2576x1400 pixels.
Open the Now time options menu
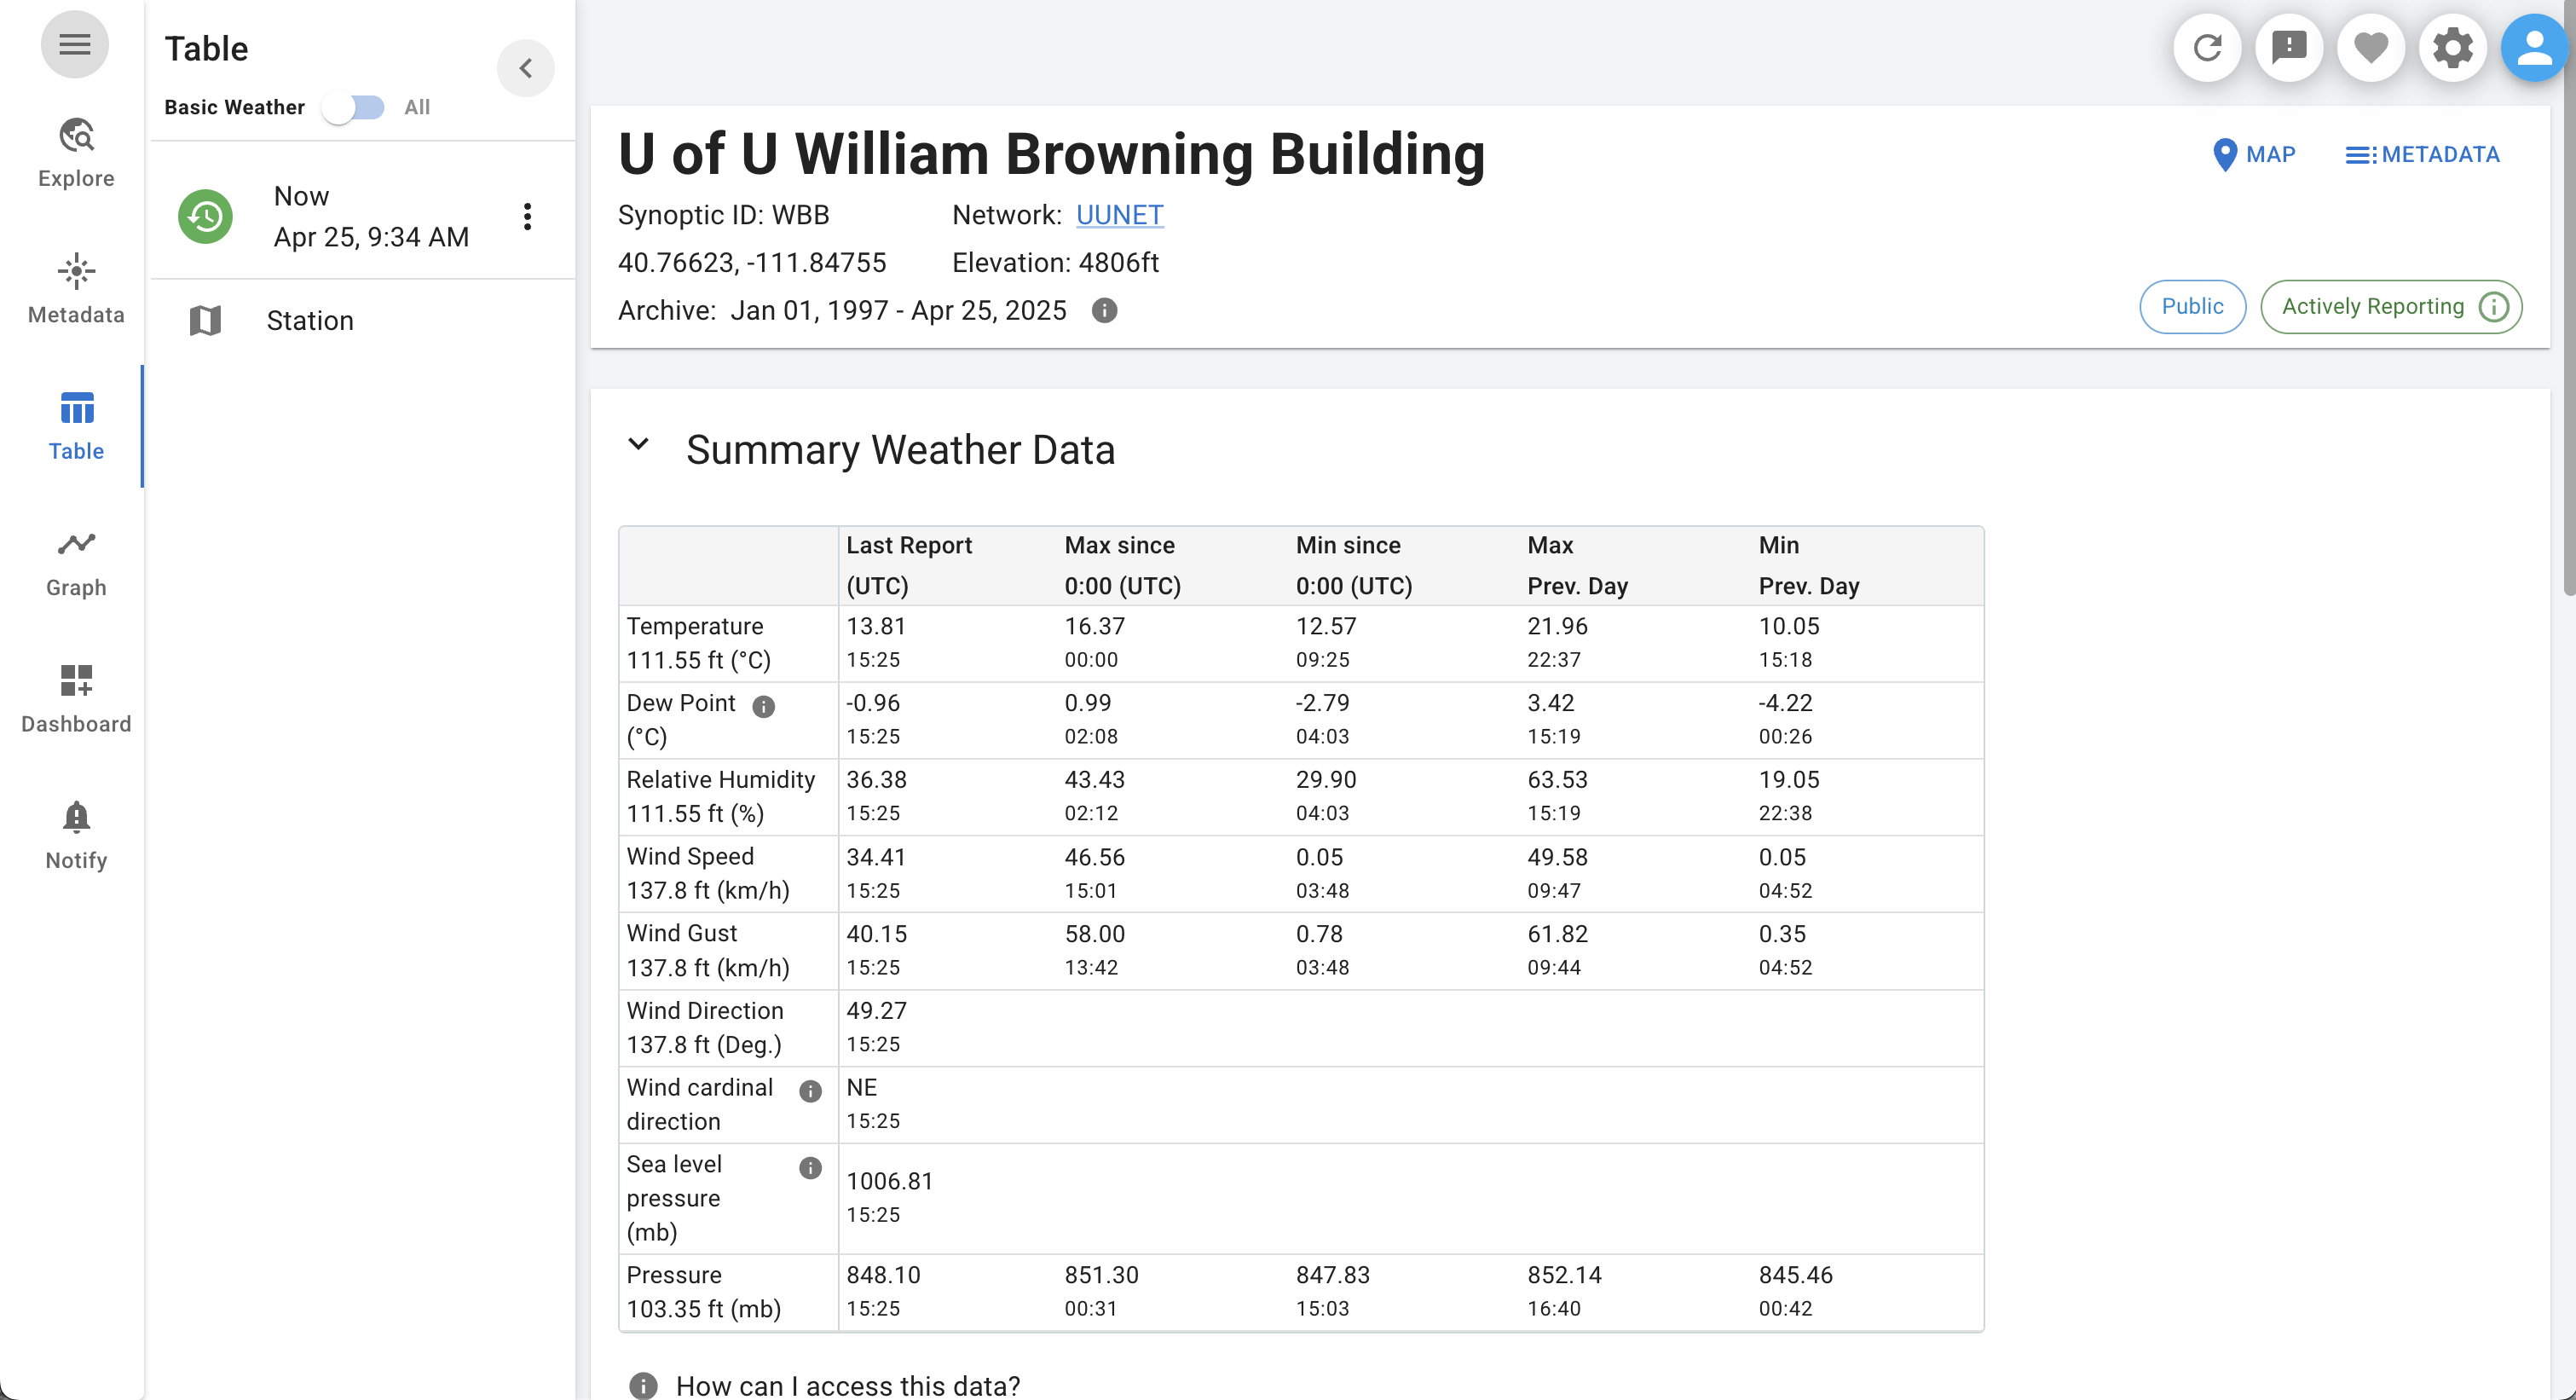[527, 216]
